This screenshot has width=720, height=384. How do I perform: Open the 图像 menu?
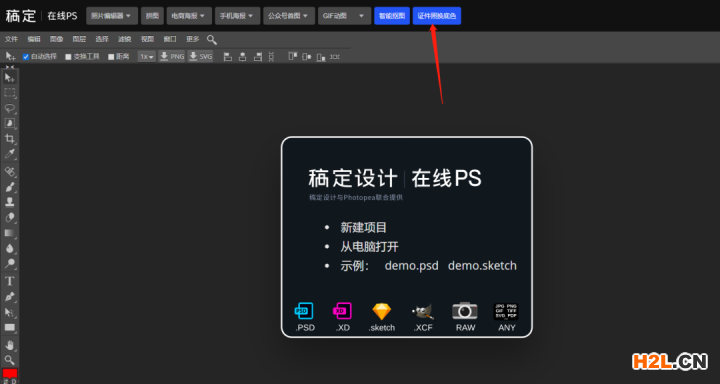(x=56, y=40)
